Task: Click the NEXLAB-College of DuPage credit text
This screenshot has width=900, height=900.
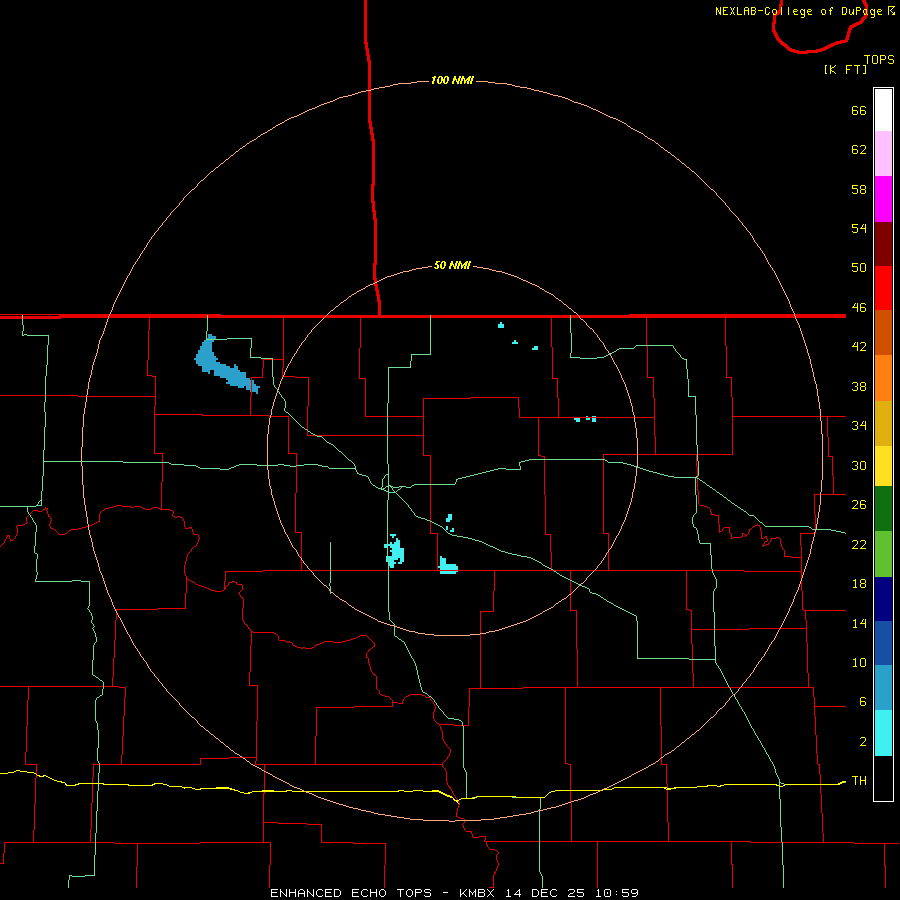Action: [798, 11]
